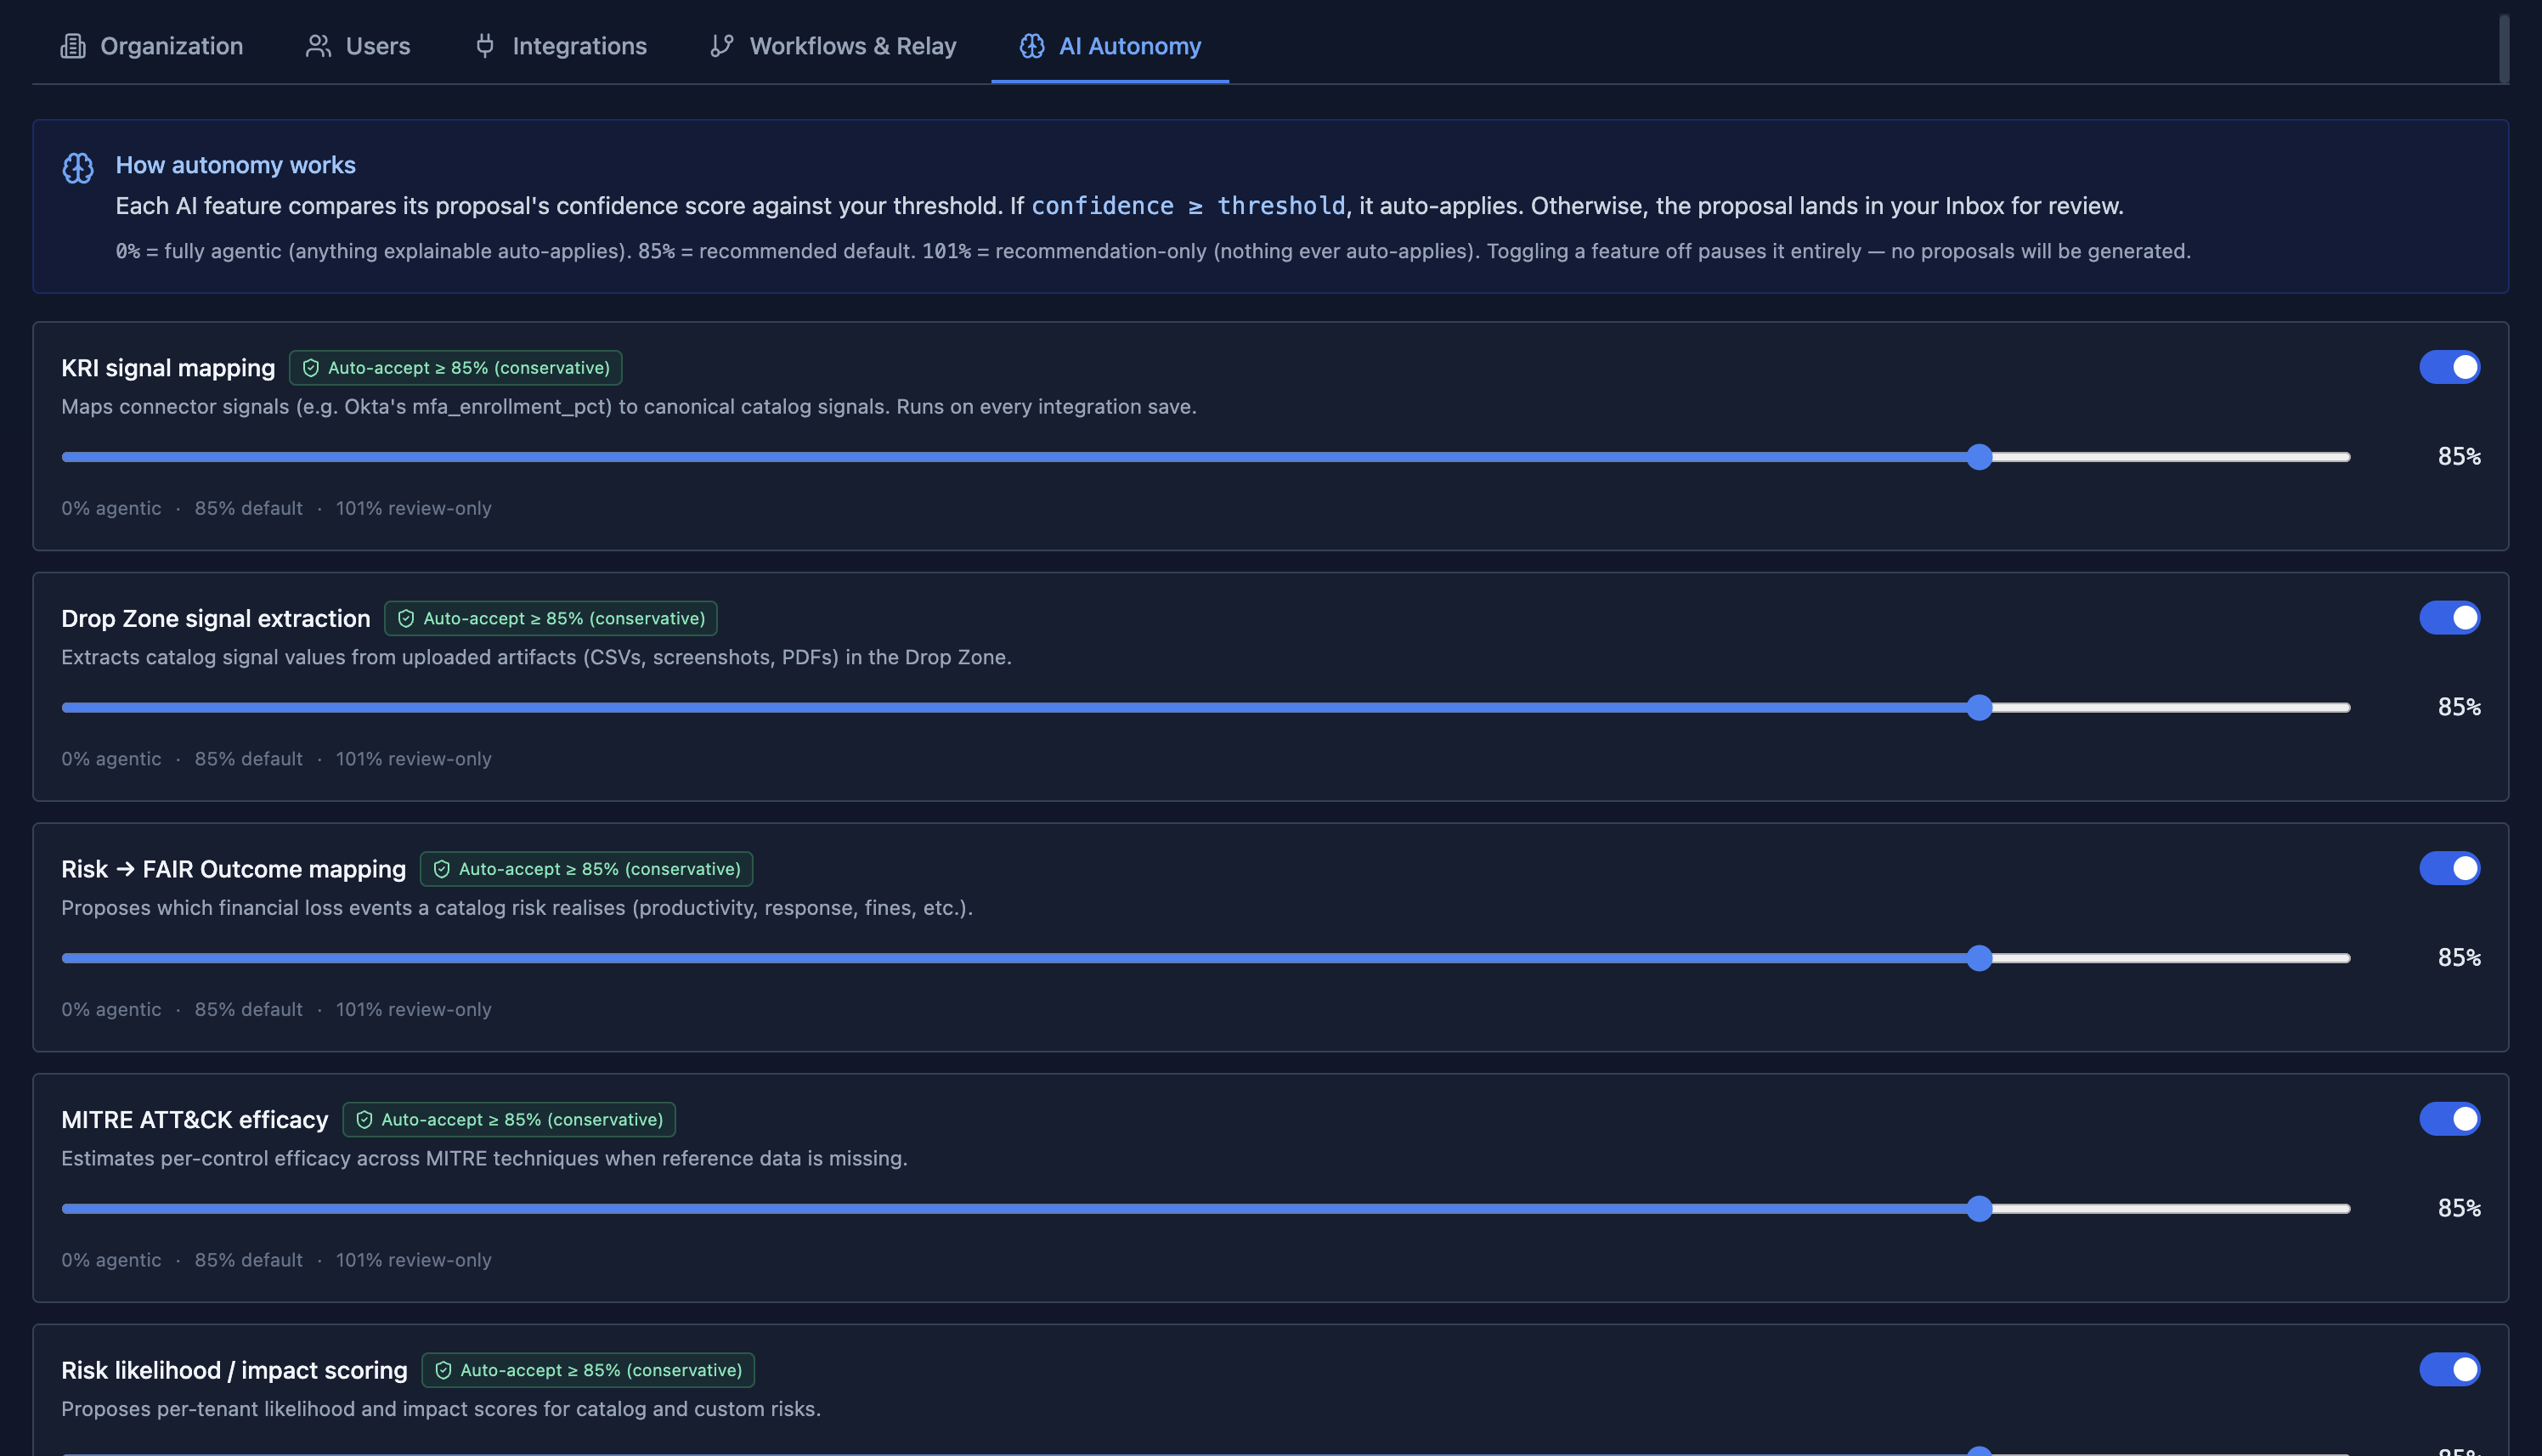Click '101% review-only' under Drop Zone slider
2542x1456 pixels.
pos(414,759)
